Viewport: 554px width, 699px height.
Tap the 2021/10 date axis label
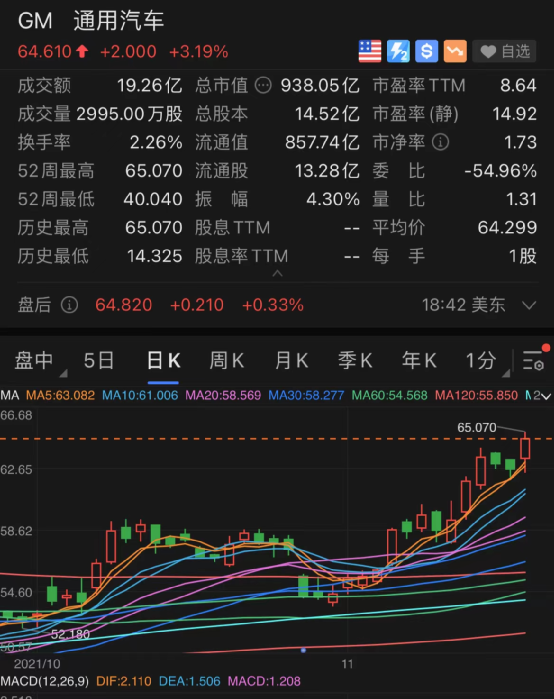click(x=37, y=664)
